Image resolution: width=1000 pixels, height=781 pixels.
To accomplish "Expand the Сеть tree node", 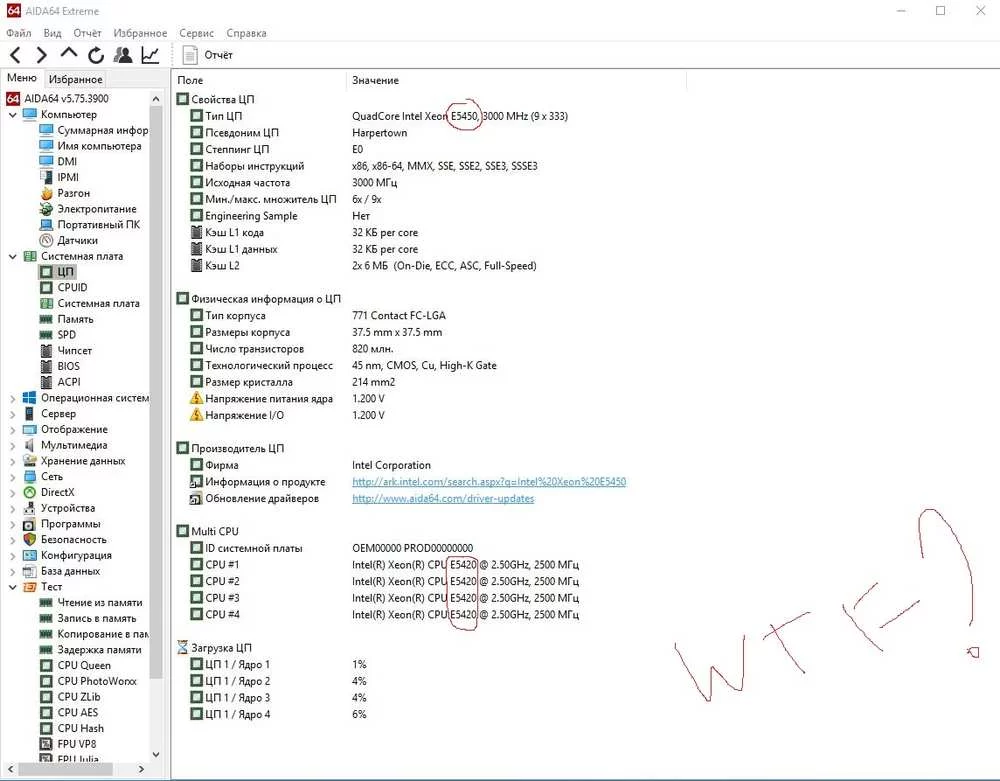I will [12, 477].
